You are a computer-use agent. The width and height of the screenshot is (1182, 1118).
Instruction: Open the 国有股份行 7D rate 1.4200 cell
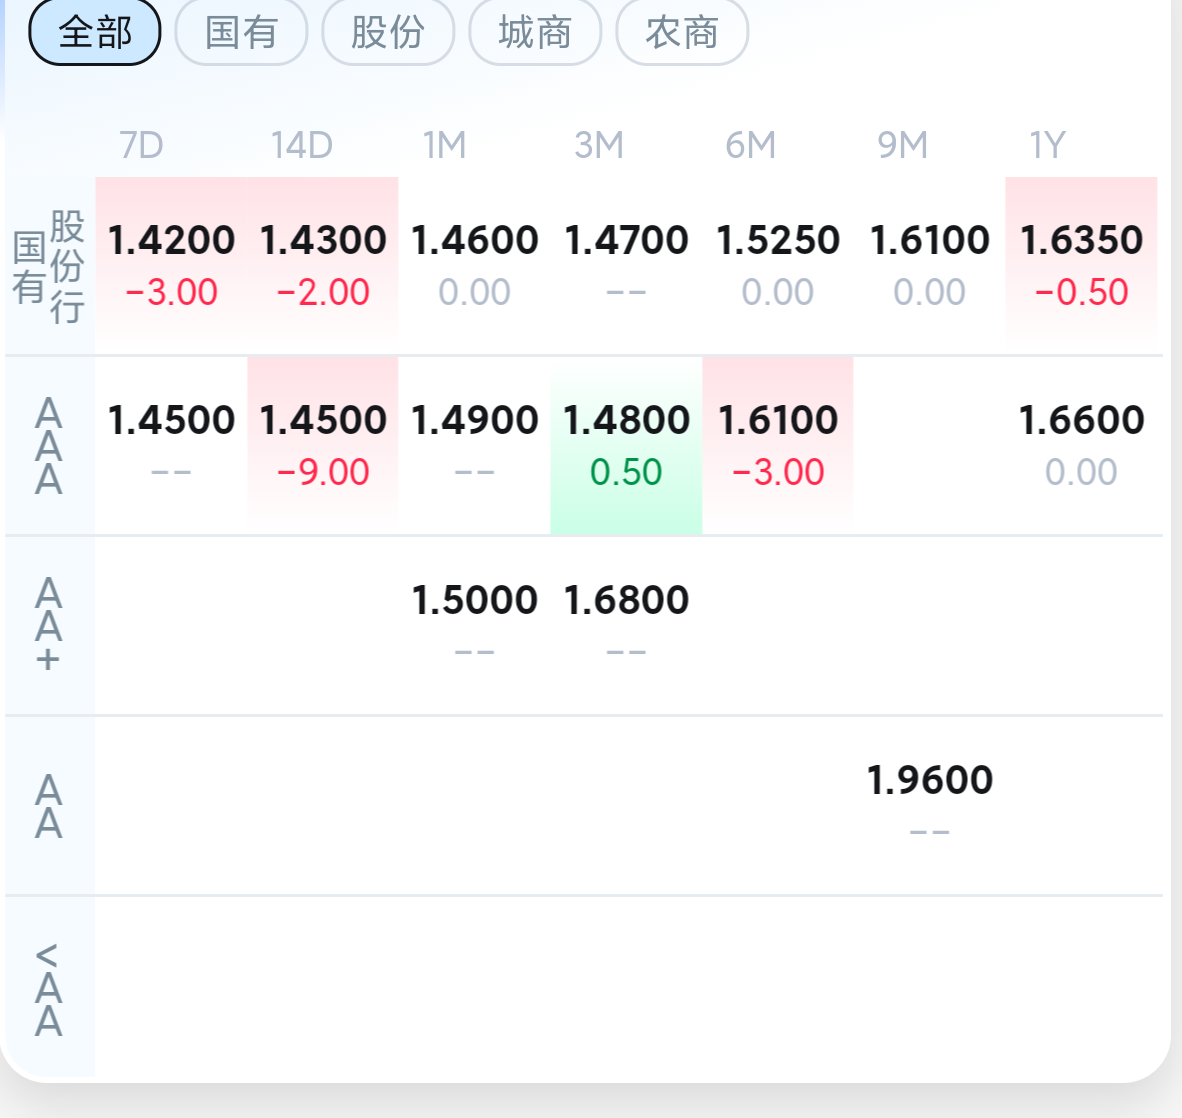tap(171, 265)
